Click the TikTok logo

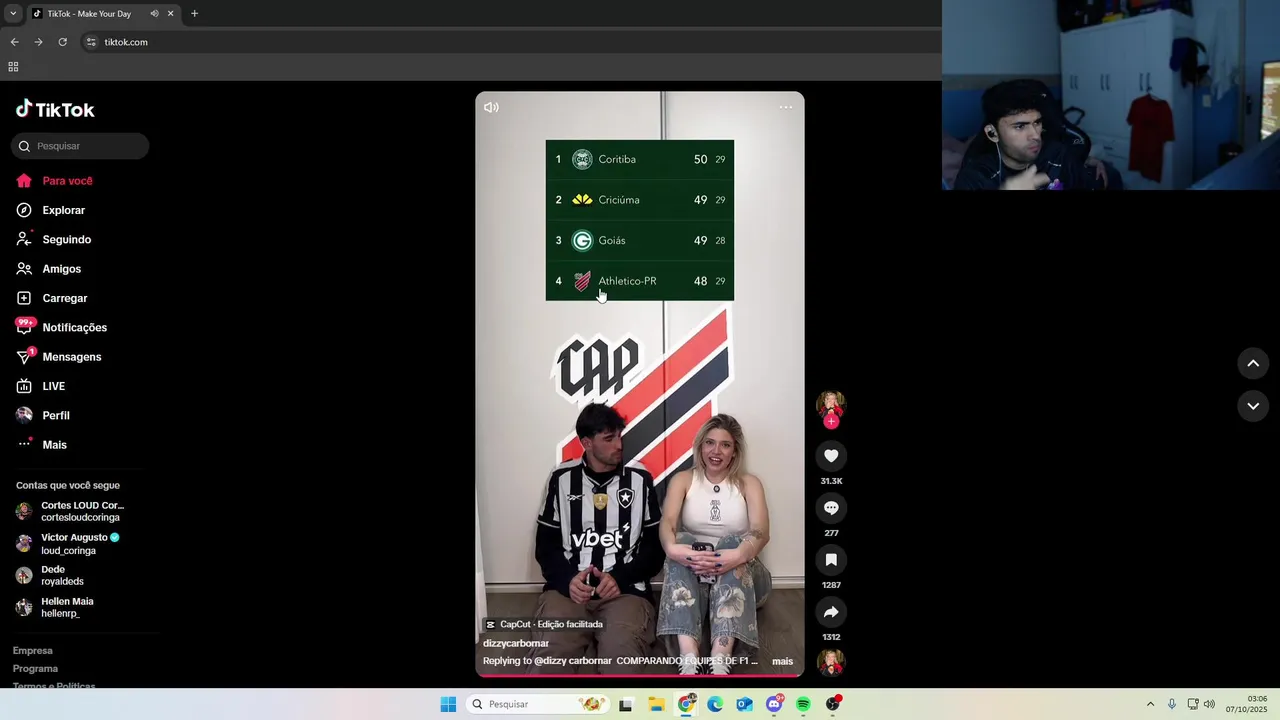tap(55, 109)
